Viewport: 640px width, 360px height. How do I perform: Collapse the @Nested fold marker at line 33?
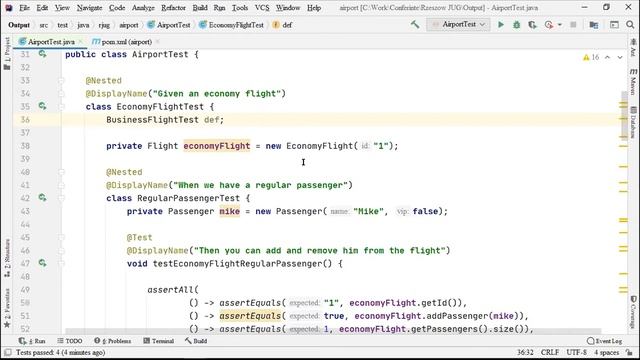[x=61, y=80]
